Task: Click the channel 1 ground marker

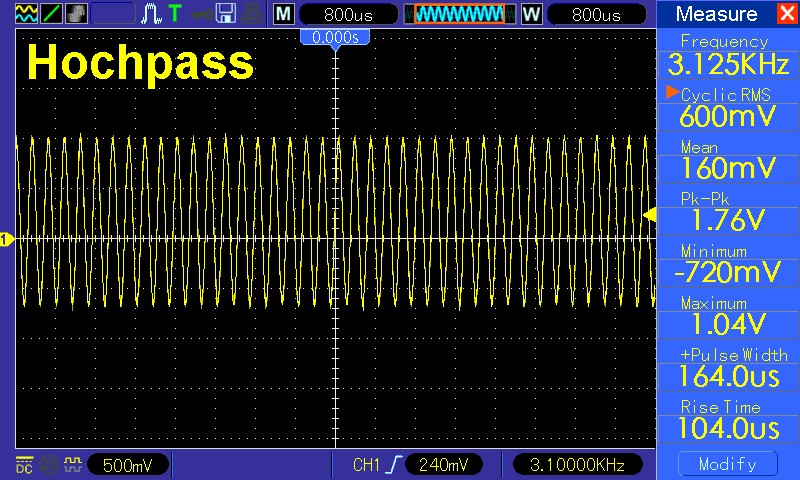Action: tap(7, 239)
